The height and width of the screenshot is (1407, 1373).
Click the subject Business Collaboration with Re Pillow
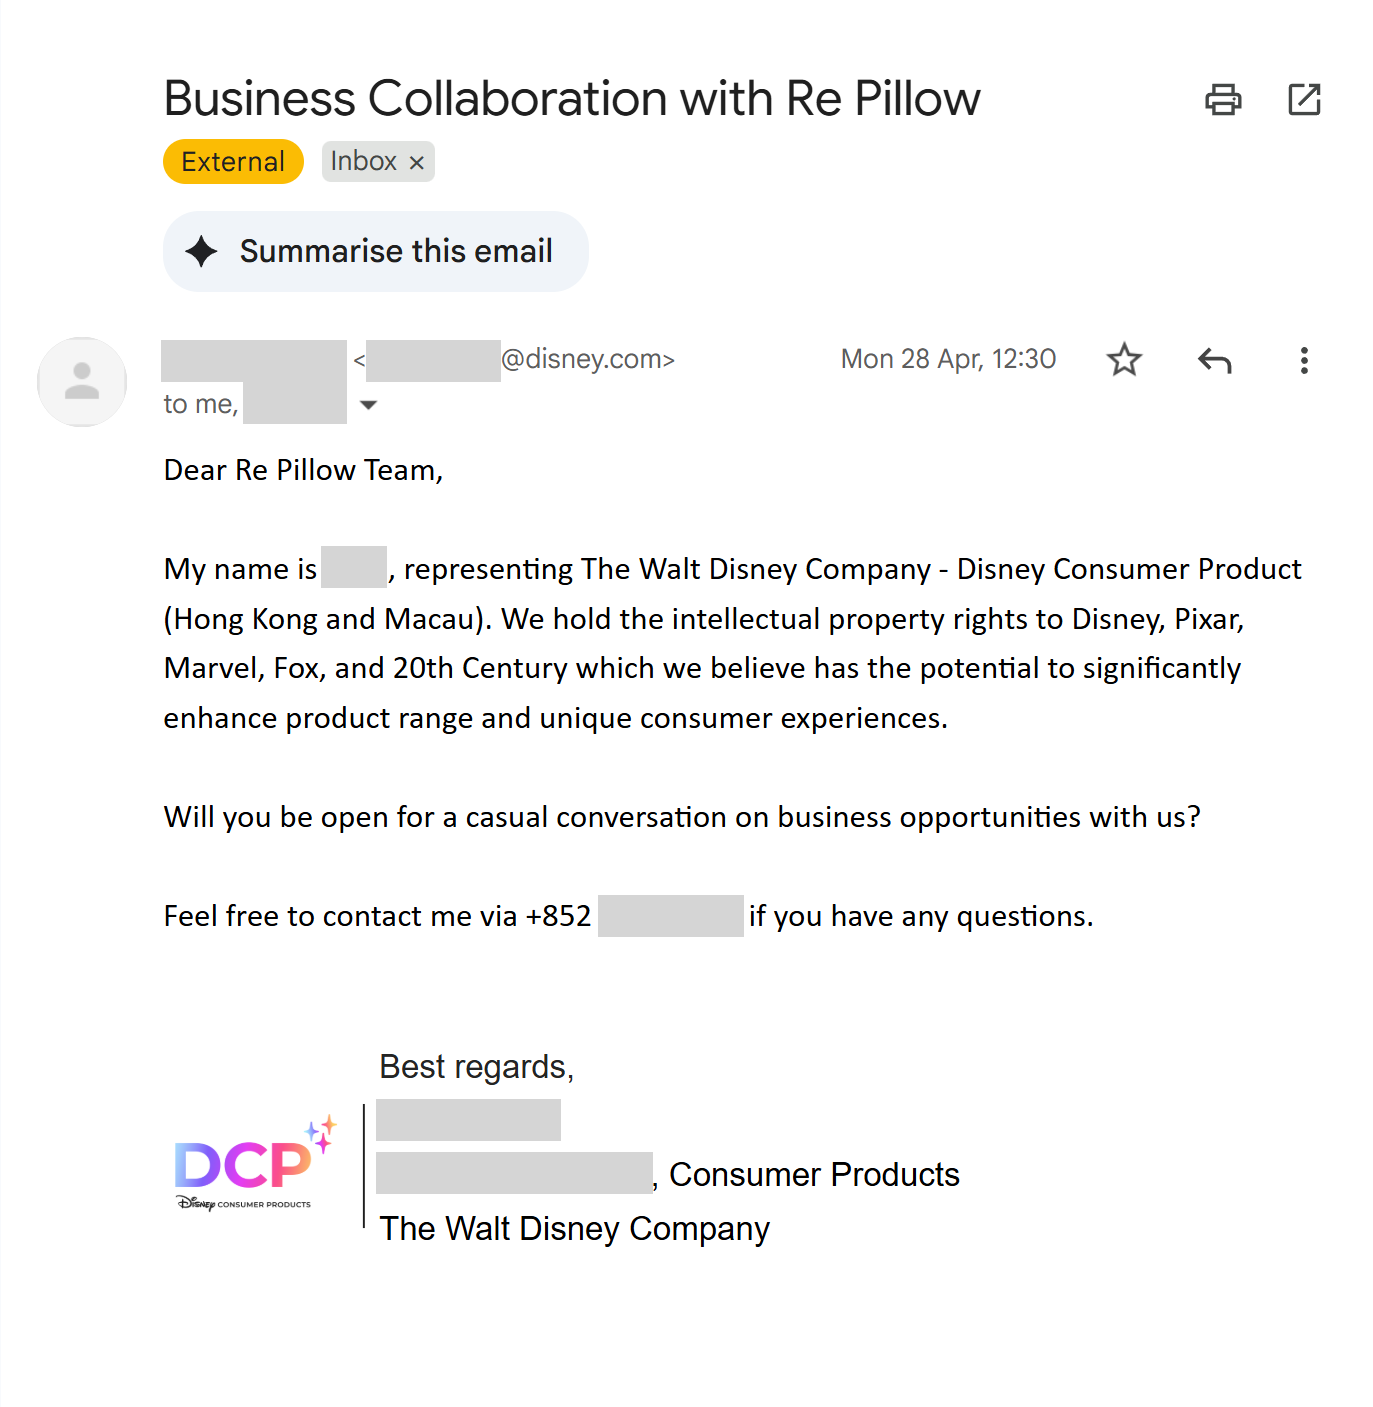click(572, 99)
